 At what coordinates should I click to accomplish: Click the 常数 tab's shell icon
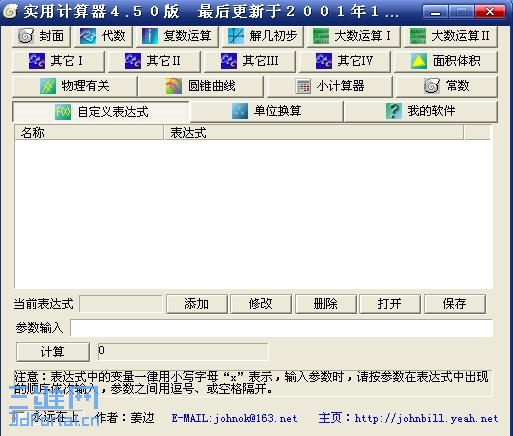pos(432,86)
